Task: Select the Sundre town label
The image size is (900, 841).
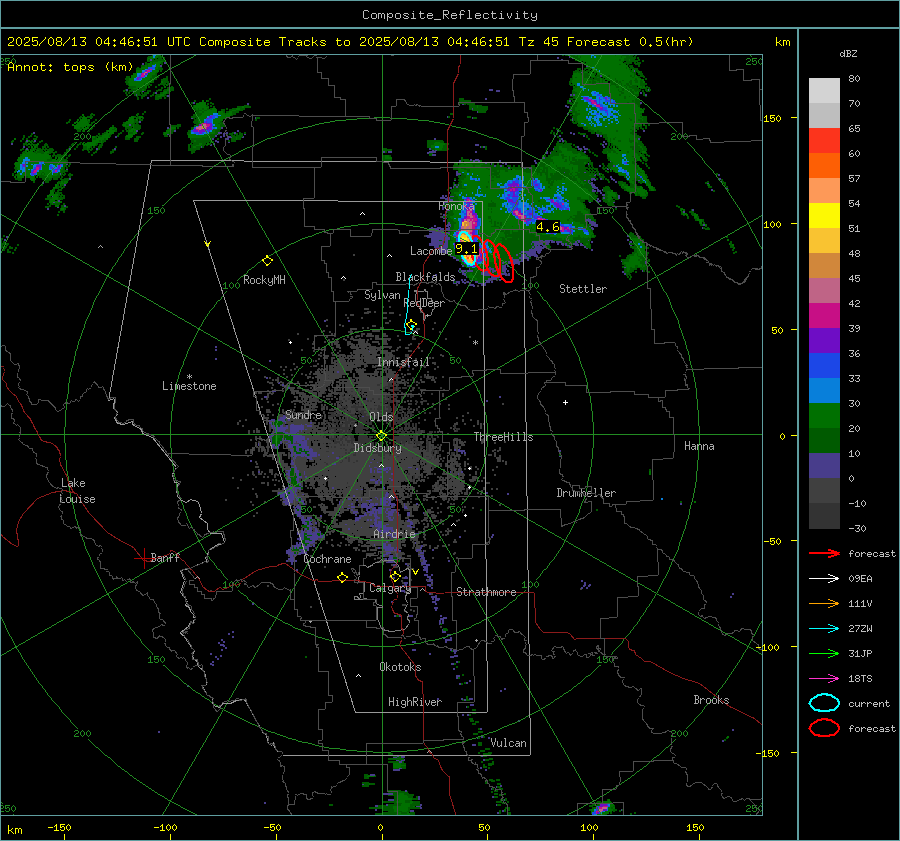Action: [x=303, y=414]
